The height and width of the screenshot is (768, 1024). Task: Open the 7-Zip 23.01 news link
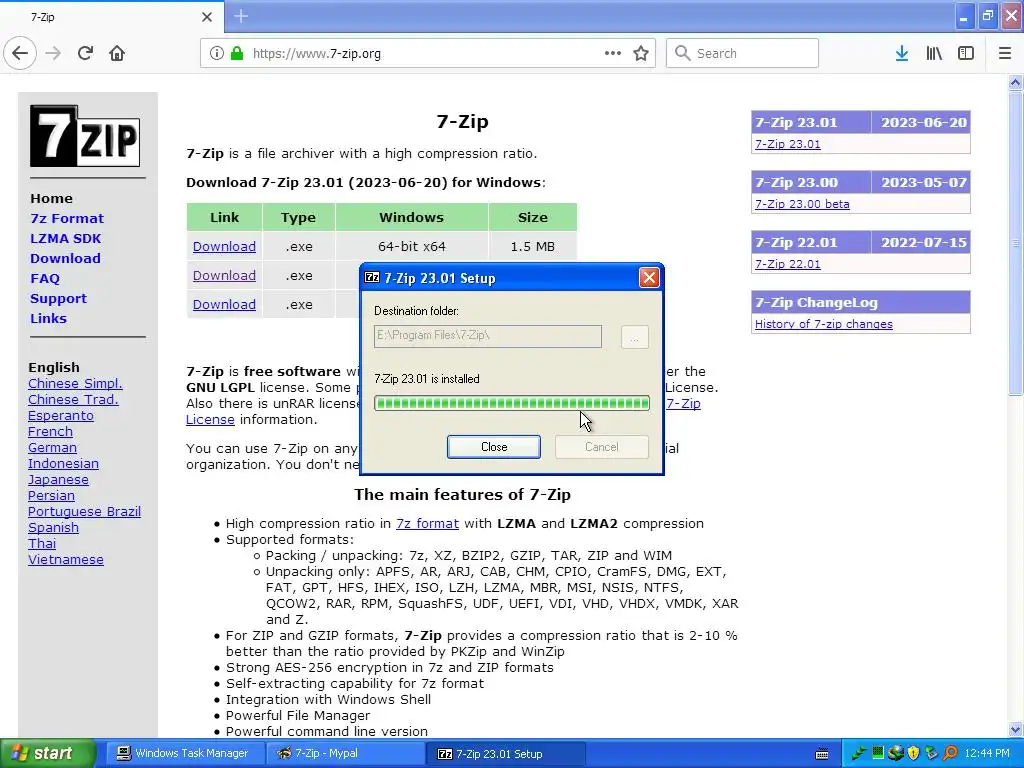(788, 144)
